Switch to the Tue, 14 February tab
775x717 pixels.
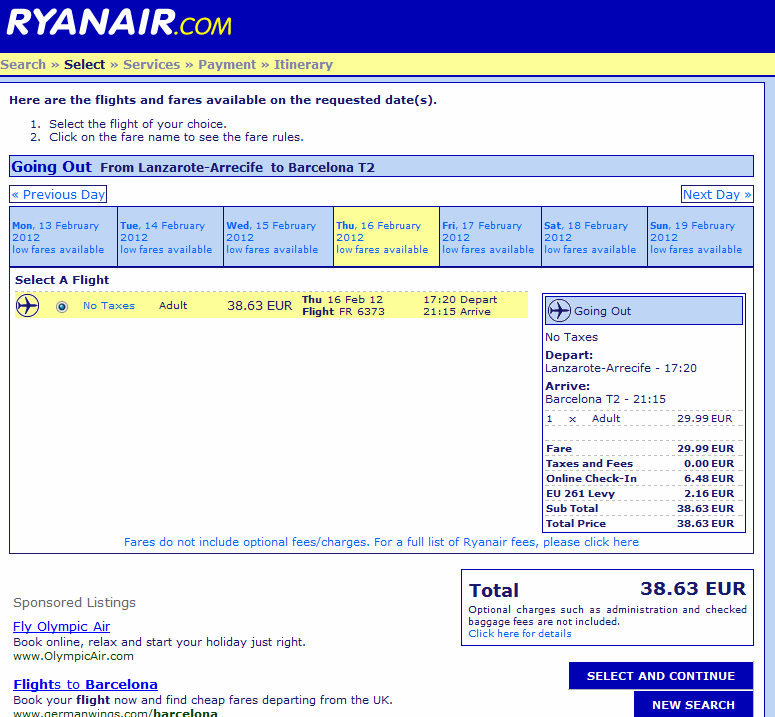[171, 237]
